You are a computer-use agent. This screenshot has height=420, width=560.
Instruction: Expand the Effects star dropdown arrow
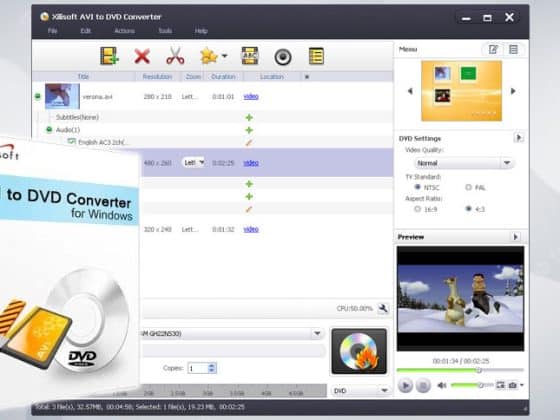(224, 56)
